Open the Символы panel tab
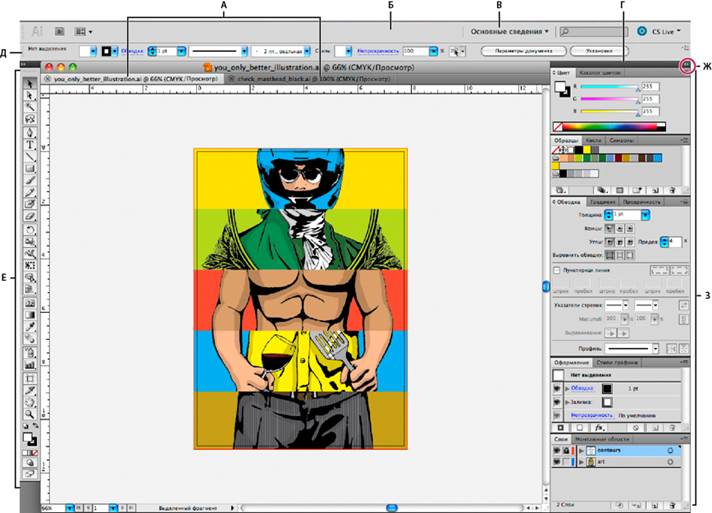This screenshot has width=712, height=513. point(621,140)
